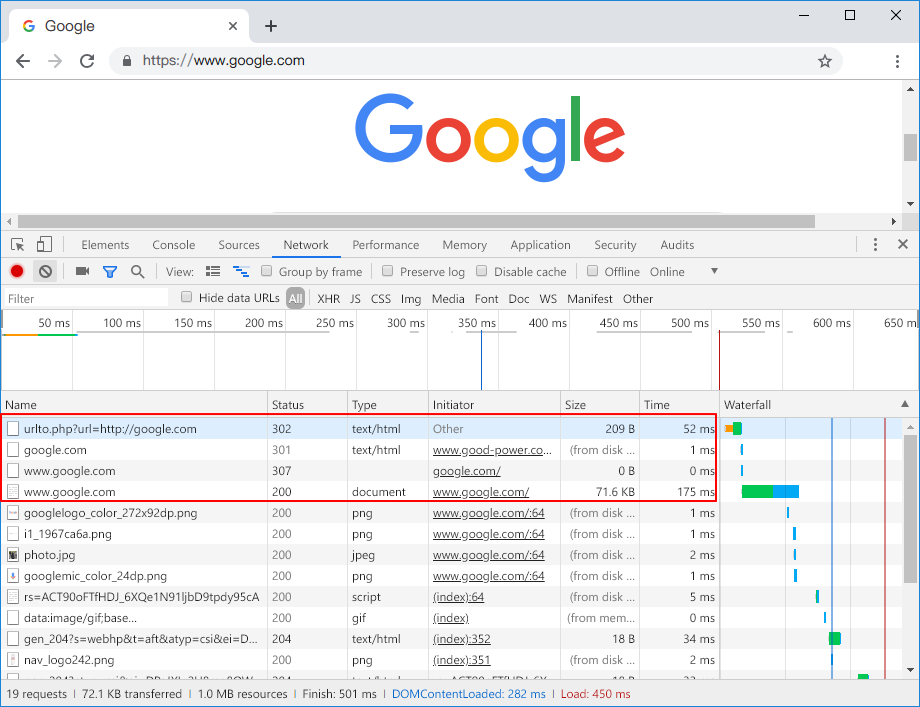
Task: Select request i1_1967ca6a.png
Action: (358, 534)
